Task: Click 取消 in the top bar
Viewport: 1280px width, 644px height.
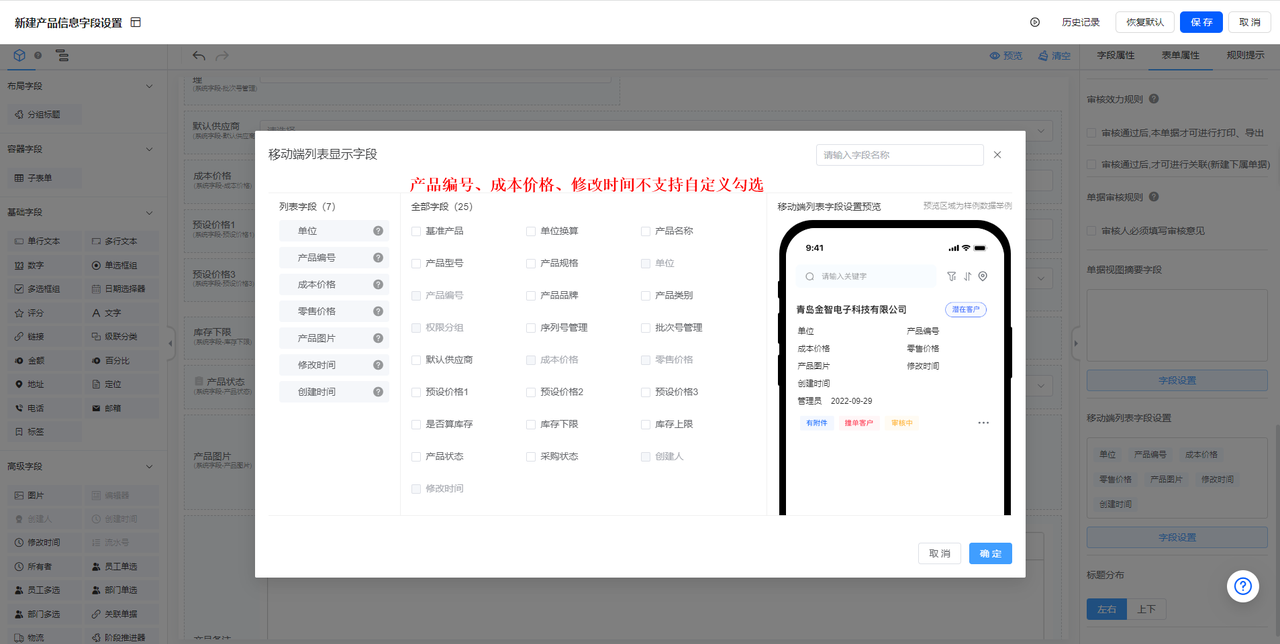Action: [x=1250, y=22]
